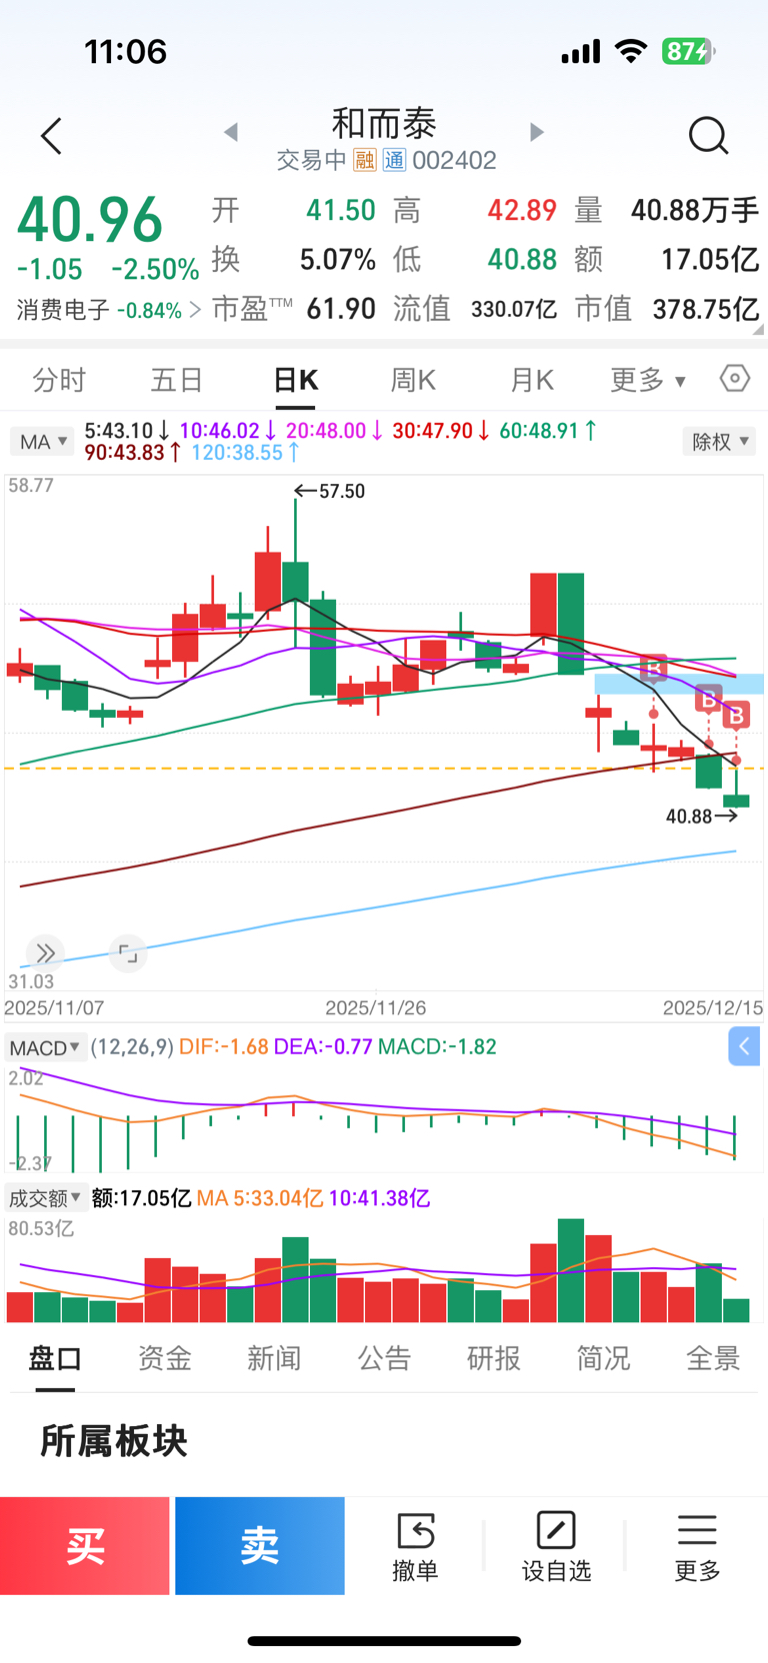Select the 日K chart tab
The width and height of the screenshot is (768, 1663).
(x=296, y=380)
